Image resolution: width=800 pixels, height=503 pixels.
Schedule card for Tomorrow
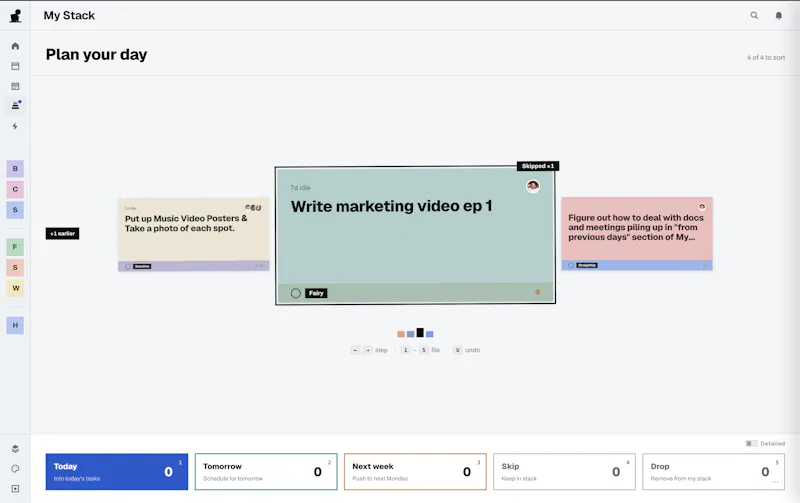point(266,472)
